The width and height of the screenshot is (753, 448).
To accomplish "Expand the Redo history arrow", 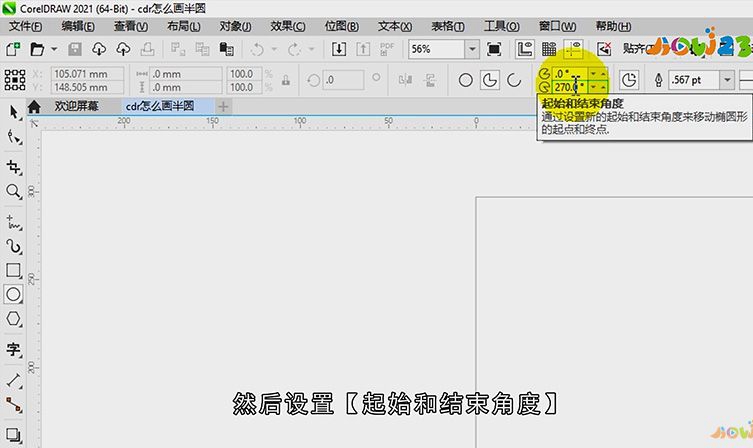I will coord(311,49).
